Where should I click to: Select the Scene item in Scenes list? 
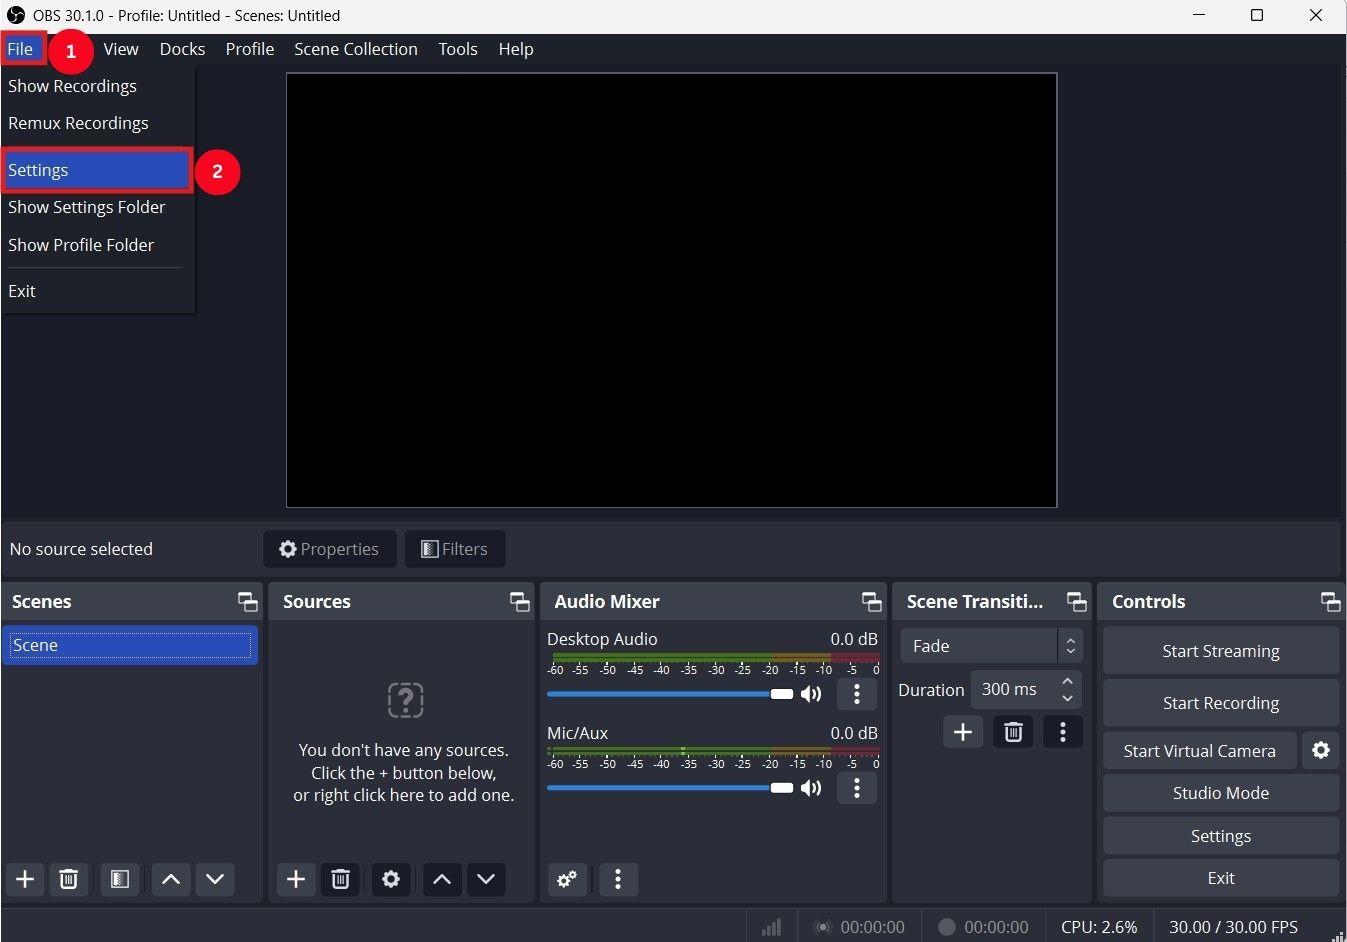pos(130,646)
